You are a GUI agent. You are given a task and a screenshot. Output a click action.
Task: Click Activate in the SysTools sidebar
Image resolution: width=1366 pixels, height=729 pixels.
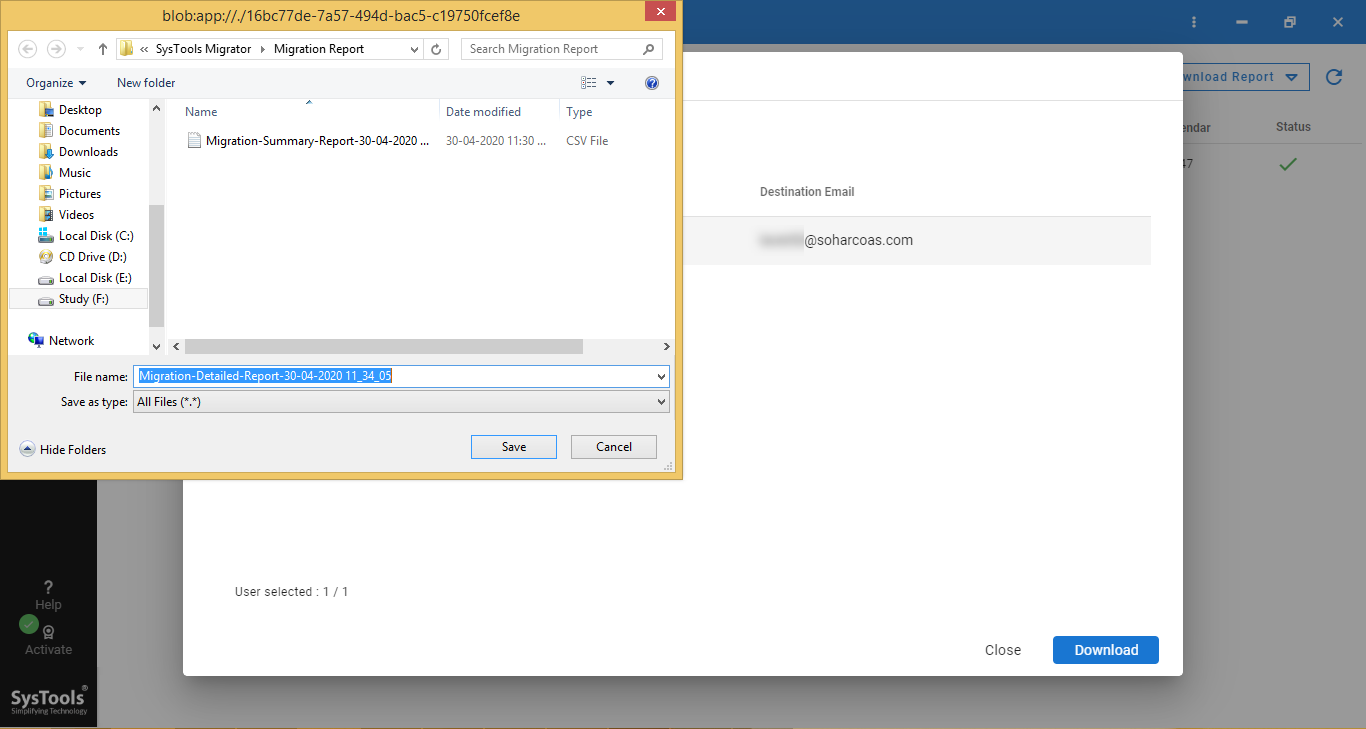(x=48, y=640)
